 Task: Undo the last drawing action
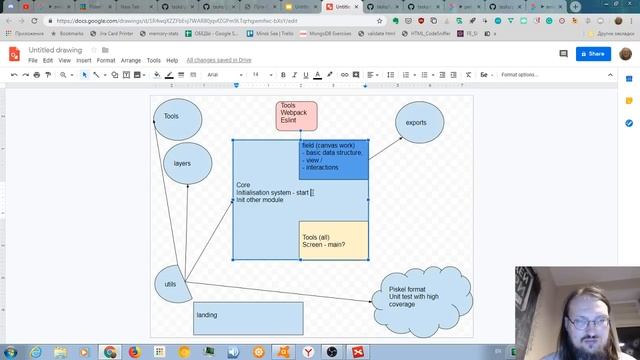14,75
